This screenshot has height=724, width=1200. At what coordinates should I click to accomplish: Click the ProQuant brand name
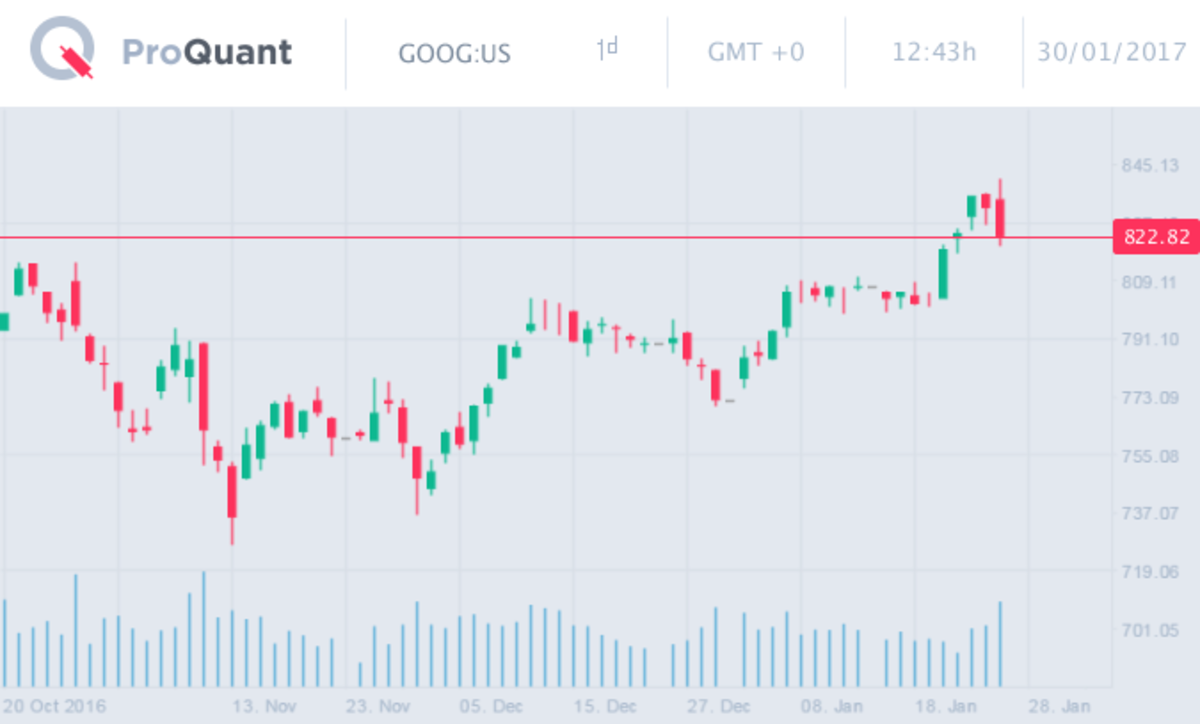[207, 52]
